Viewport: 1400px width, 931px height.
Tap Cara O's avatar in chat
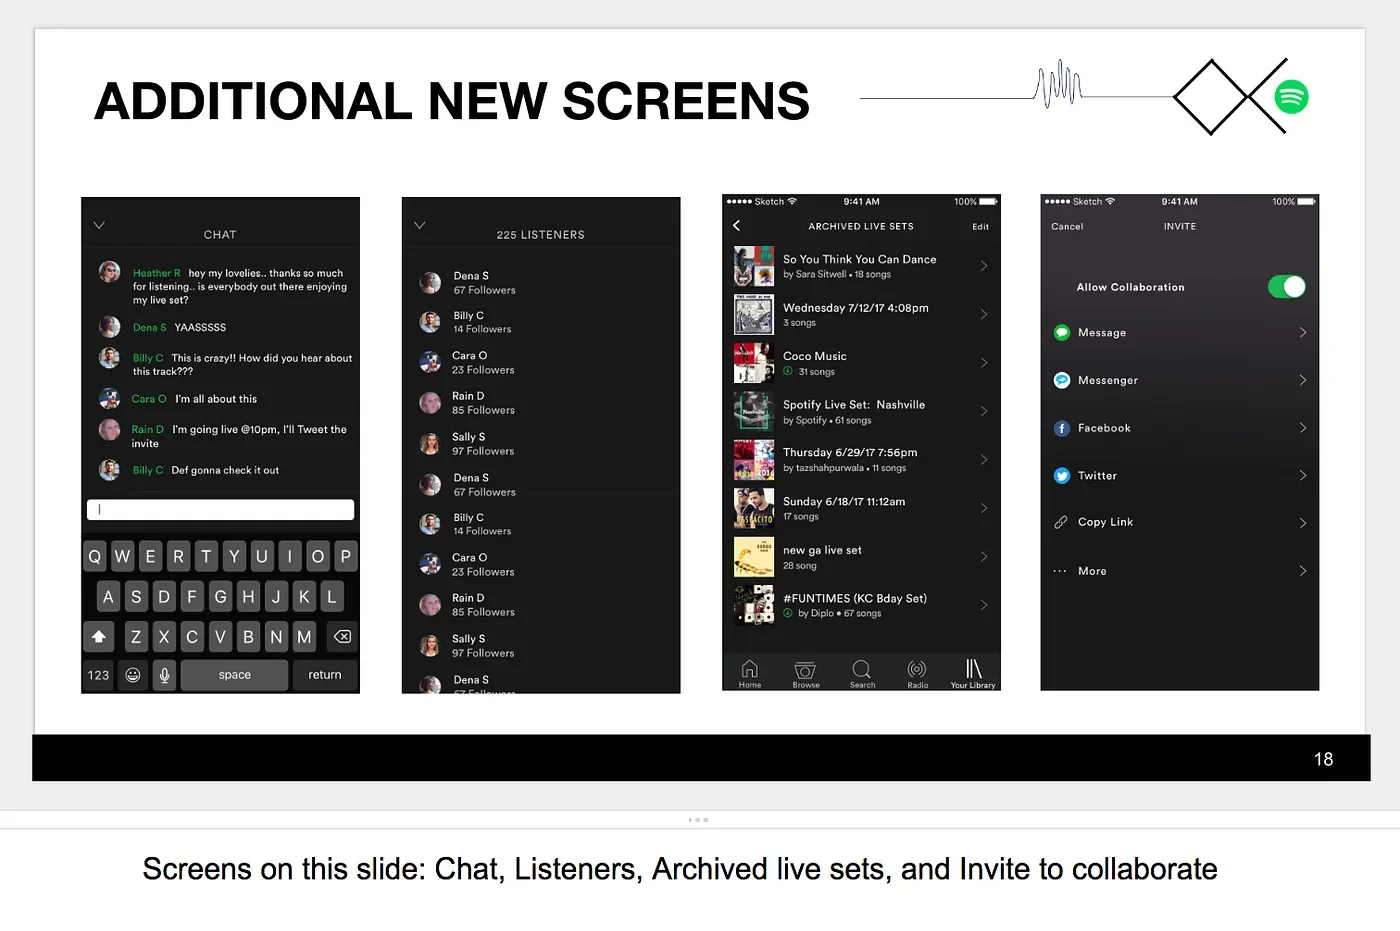(x=110, y=398)
